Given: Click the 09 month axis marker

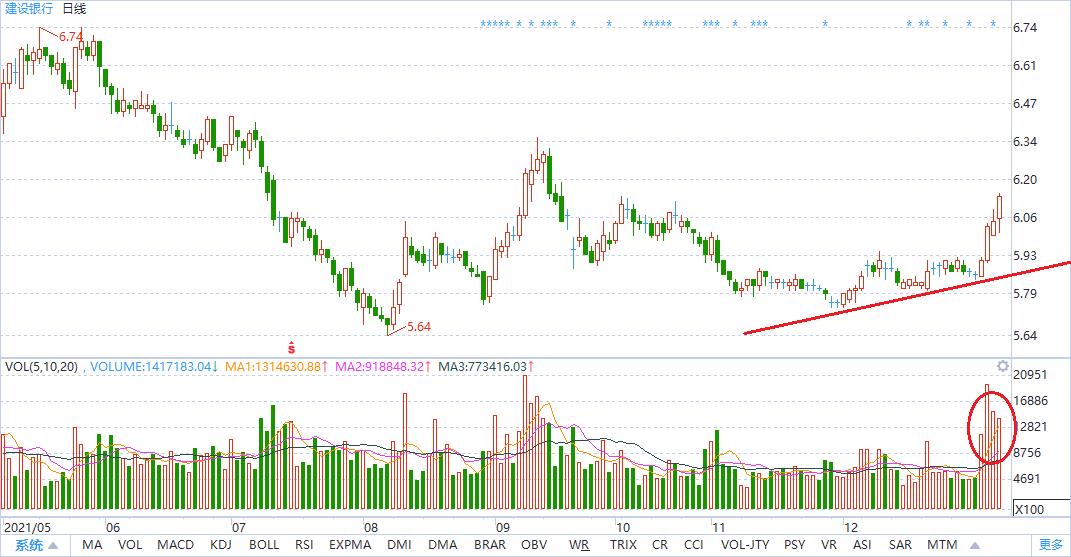Looking at the screenshot, I should tap(503, 528).
